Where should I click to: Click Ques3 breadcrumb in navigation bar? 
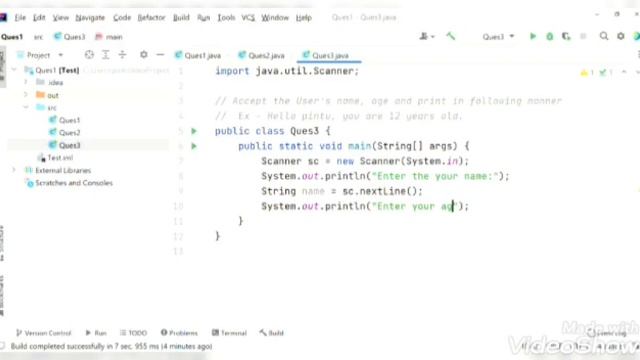(69, 37)
